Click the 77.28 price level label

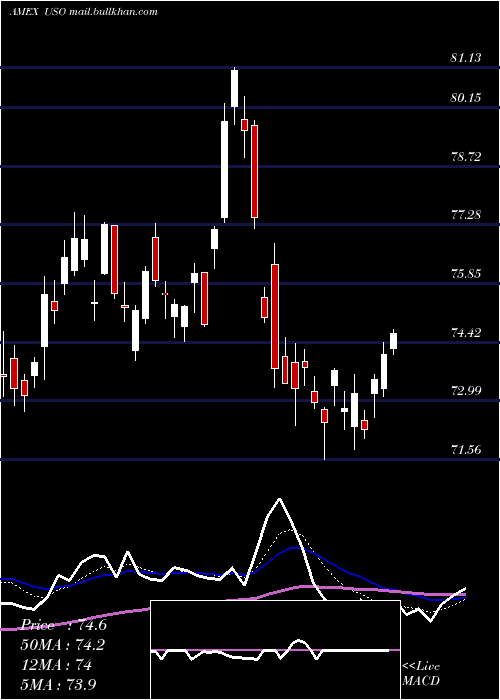pyautogui.click(x=466, y=215)
